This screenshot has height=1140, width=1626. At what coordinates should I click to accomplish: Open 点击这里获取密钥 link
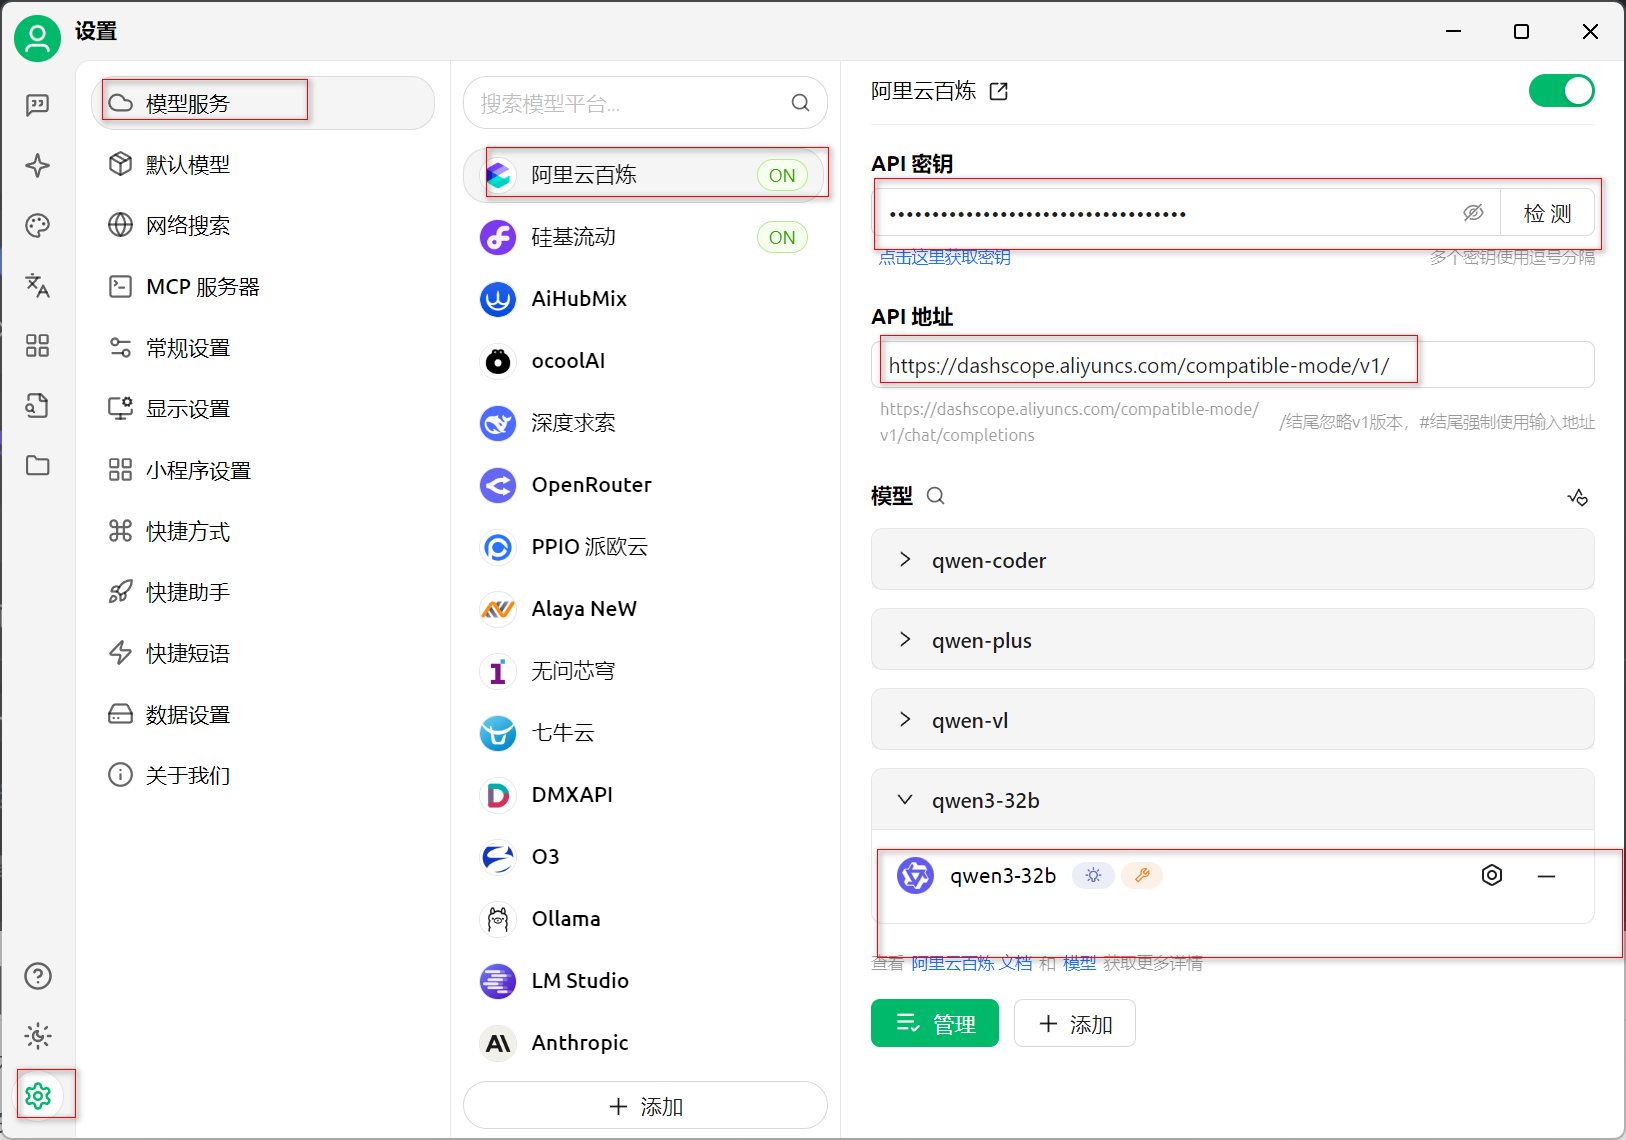(x=944, y=258)
